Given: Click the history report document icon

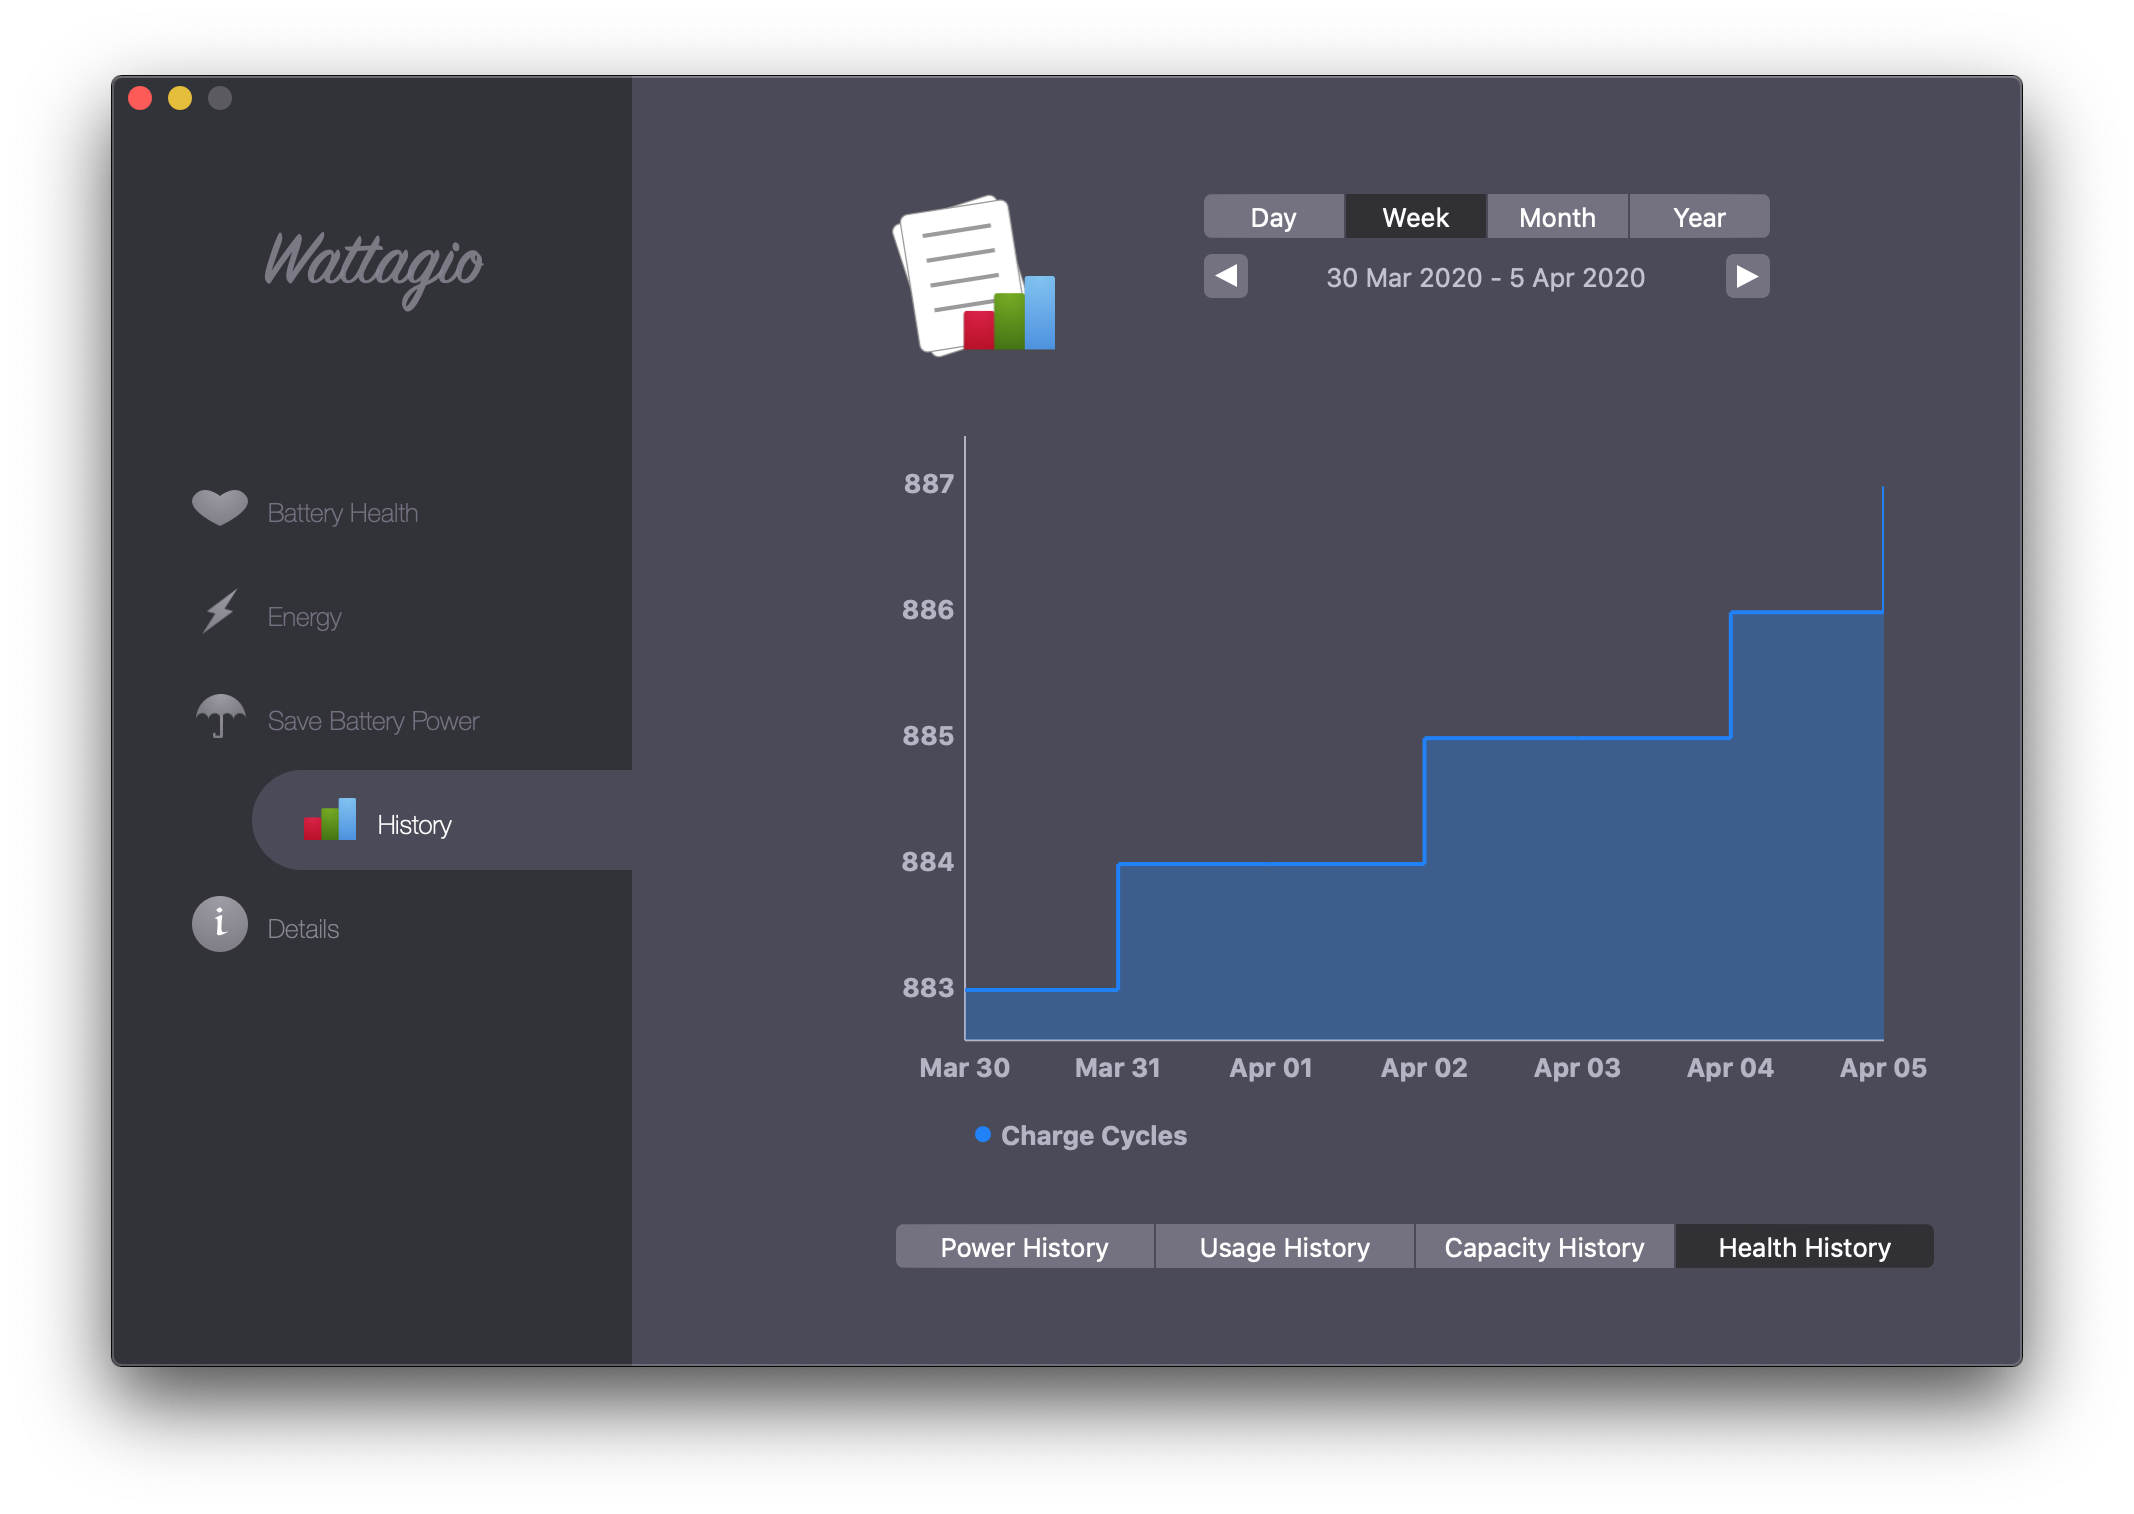Looking at the screenshot, I should (x=973, y=276).
